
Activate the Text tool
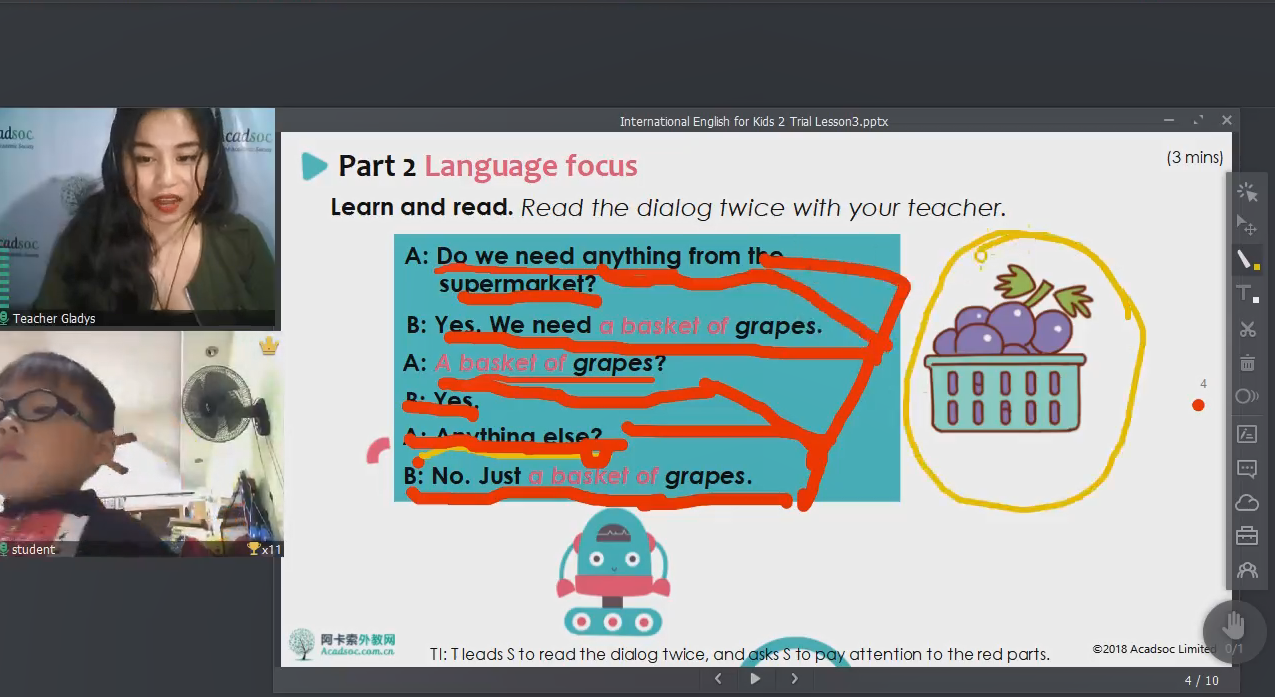click(x=1247, y=294)
